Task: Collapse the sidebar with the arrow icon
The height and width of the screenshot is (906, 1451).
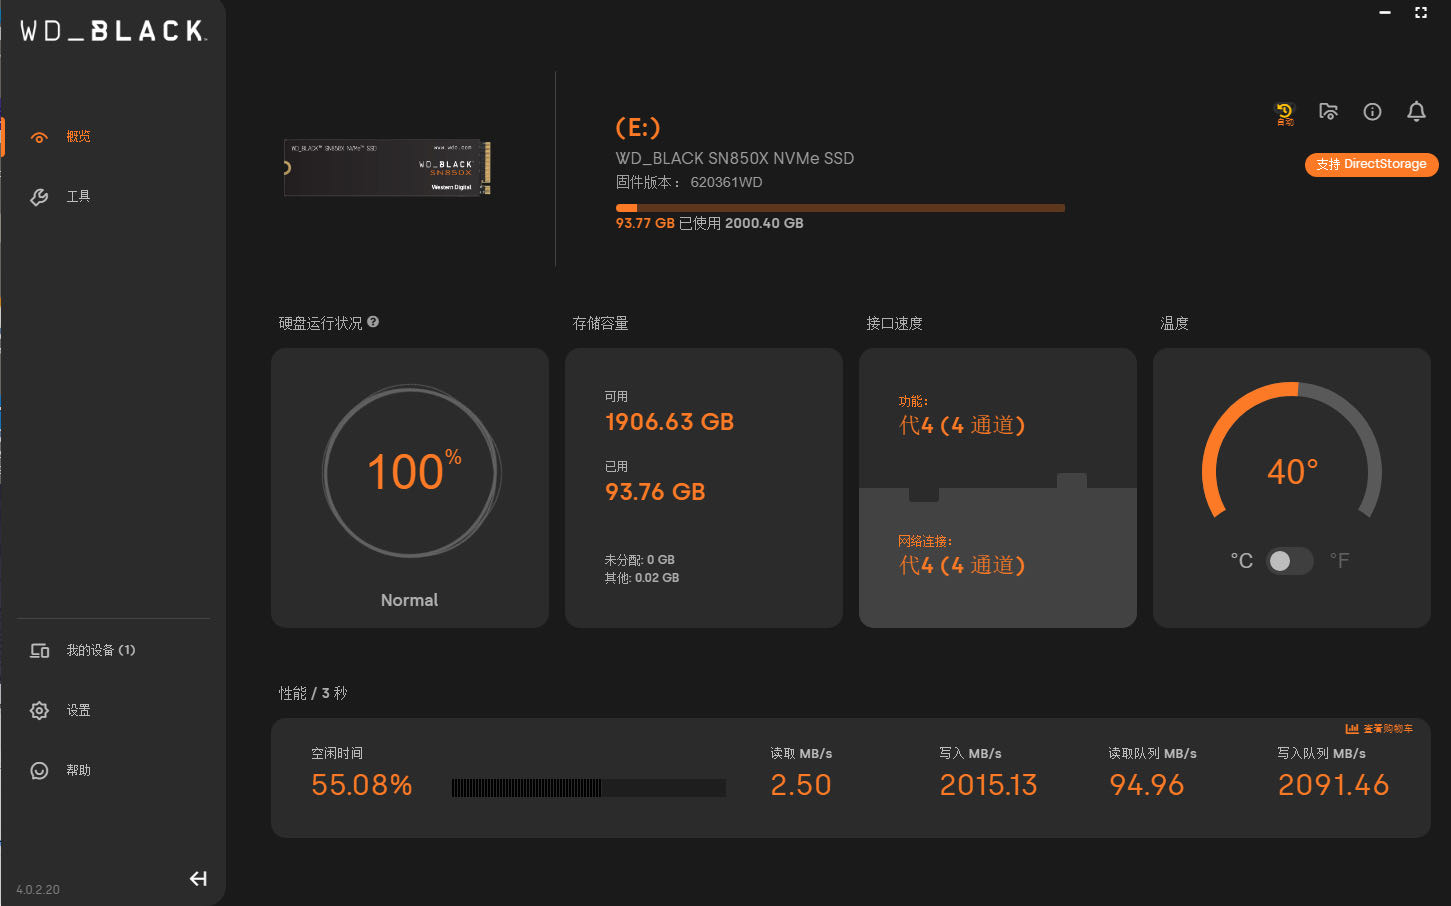Action: (x=198, y=879)
